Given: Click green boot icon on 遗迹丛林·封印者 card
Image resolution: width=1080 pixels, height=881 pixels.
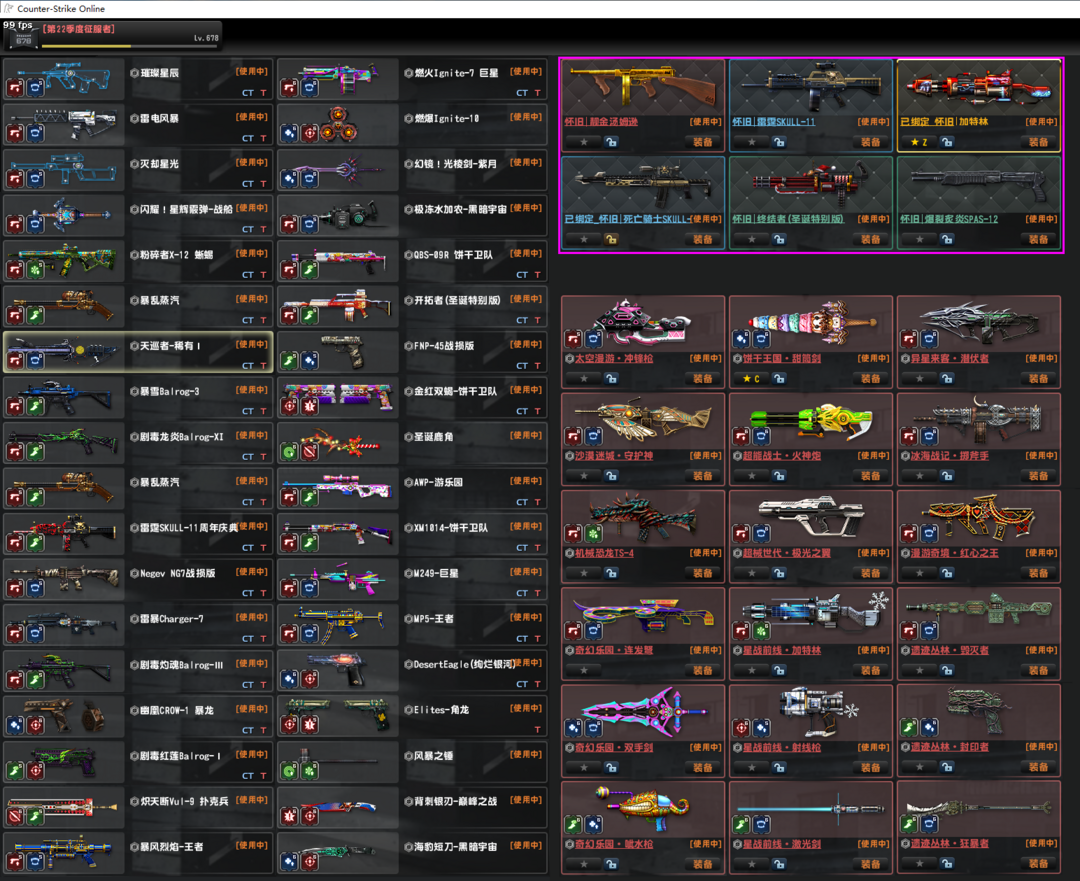Looking at the screenshot, I should pos(909,727).
